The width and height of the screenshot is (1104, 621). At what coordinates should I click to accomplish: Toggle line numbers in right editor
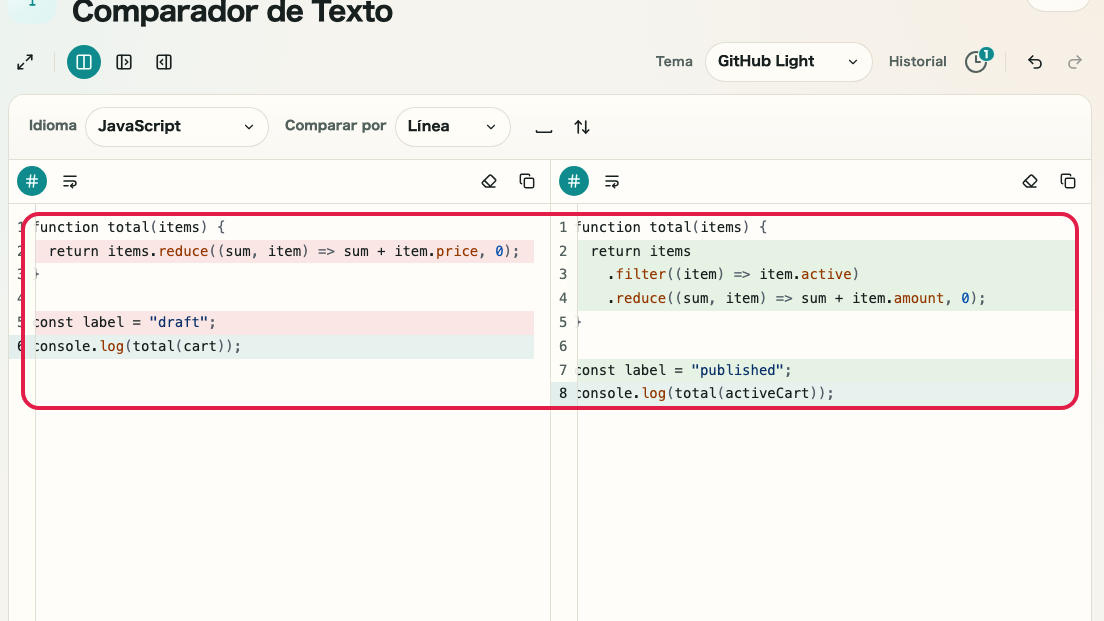click(574, 182)
